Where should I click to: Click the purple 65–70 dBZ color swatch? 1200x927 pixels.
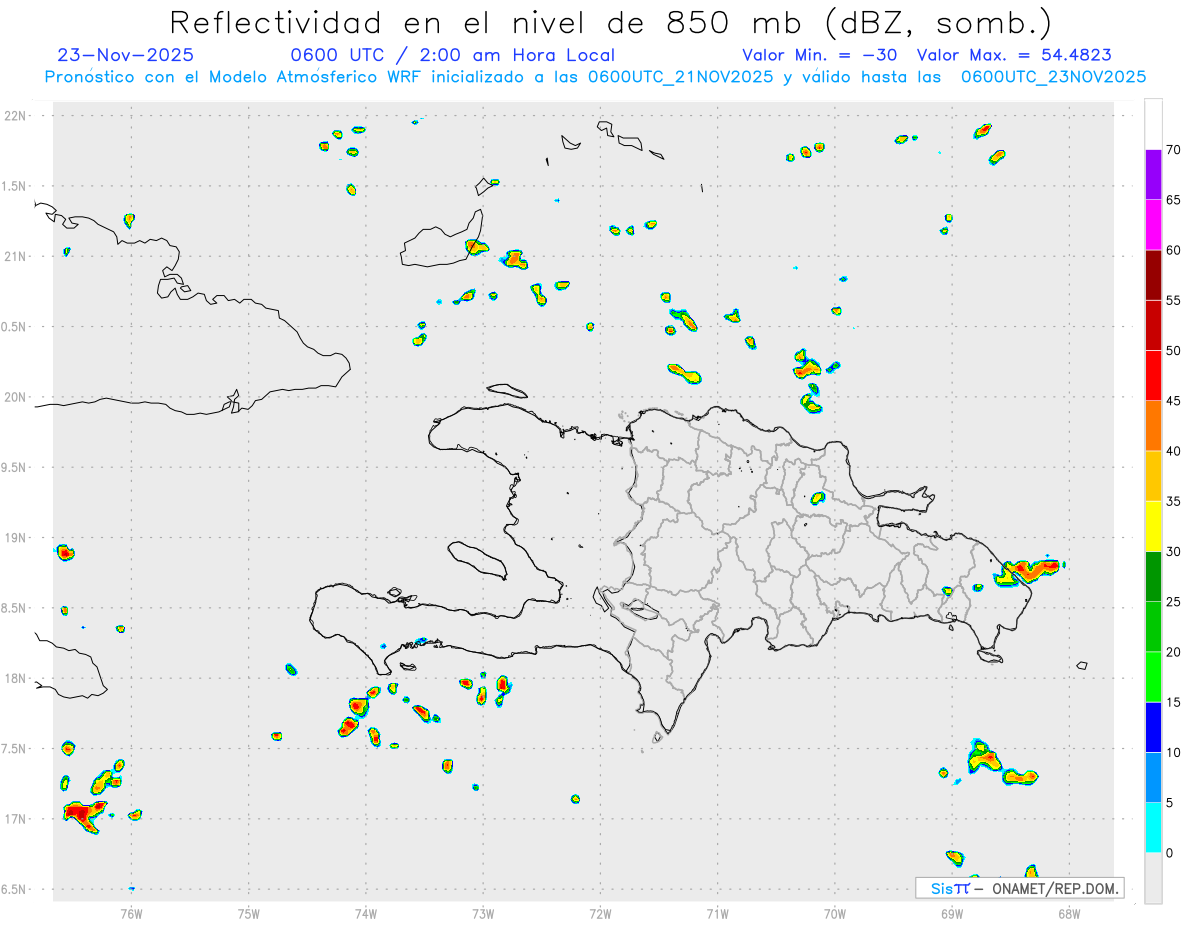(1153, 174)
